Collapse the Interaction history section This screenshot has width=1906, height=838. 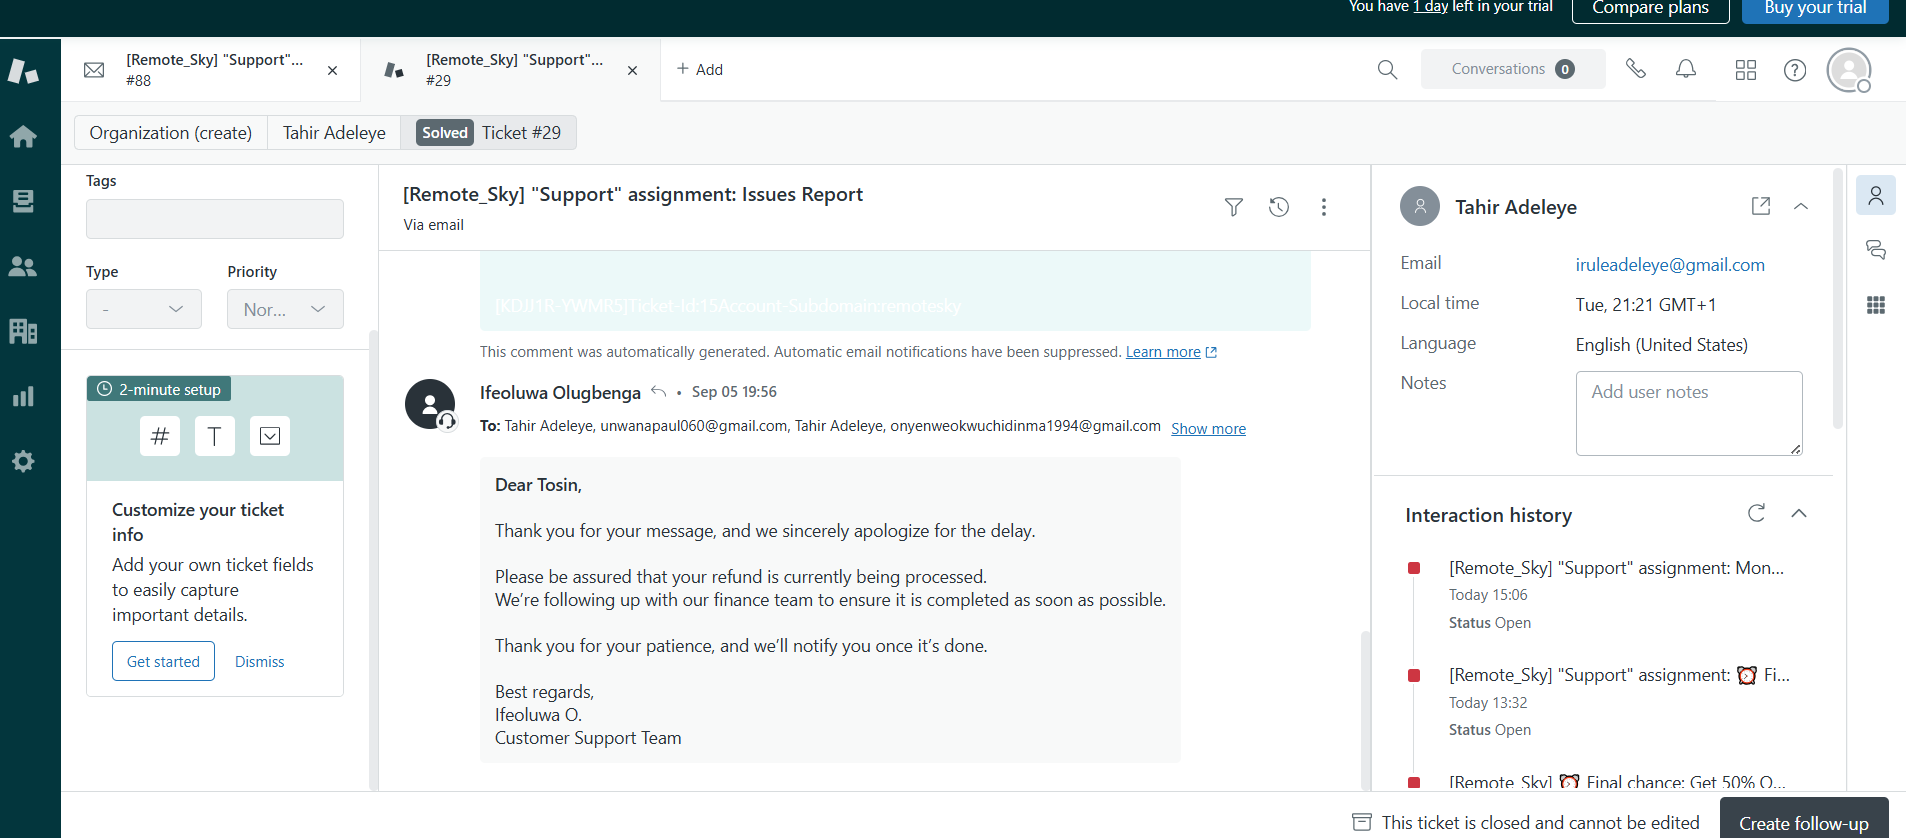coord(1799,513)
